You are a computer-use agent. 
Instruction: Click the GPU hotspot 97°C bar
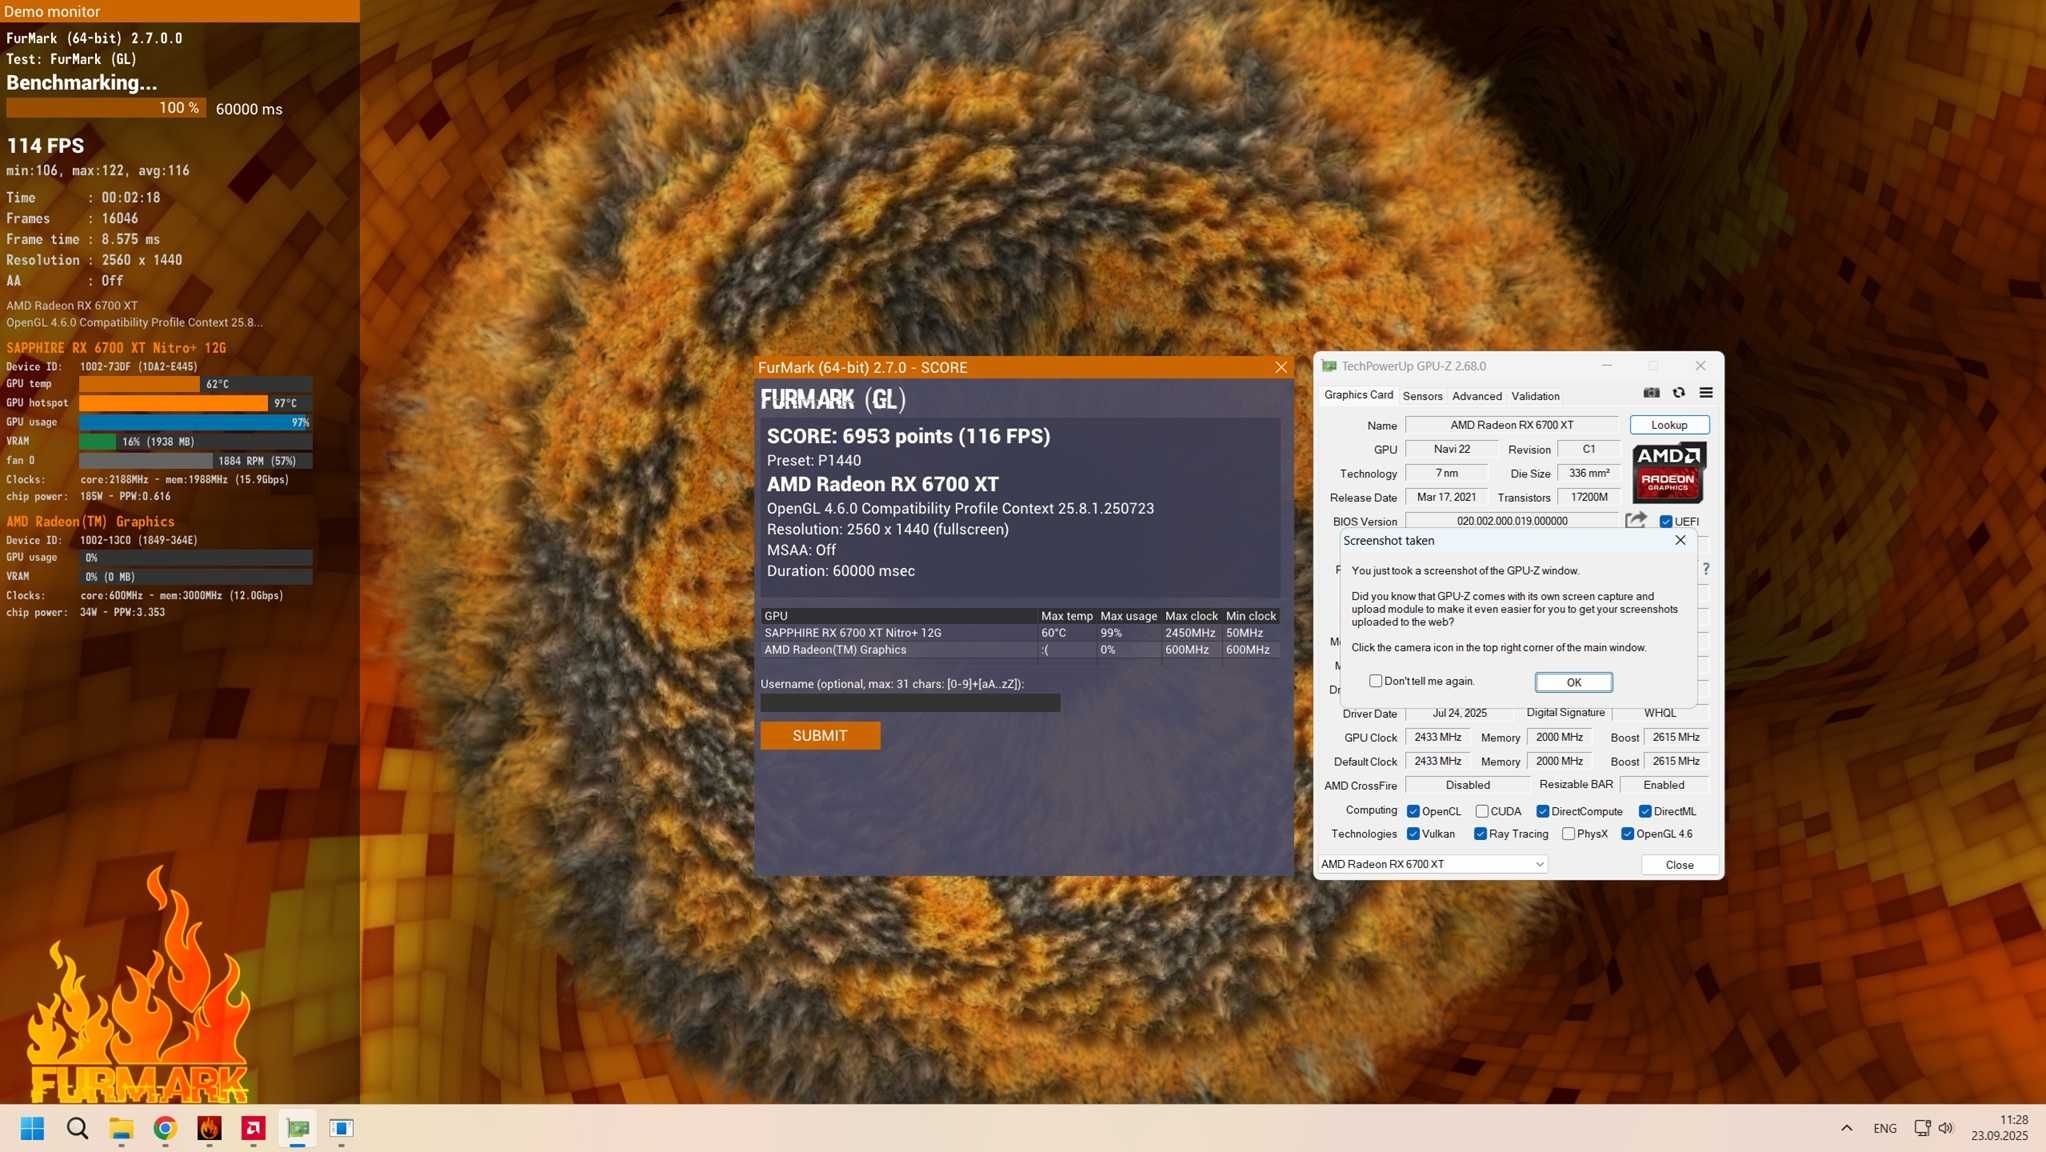pos(196,403)
